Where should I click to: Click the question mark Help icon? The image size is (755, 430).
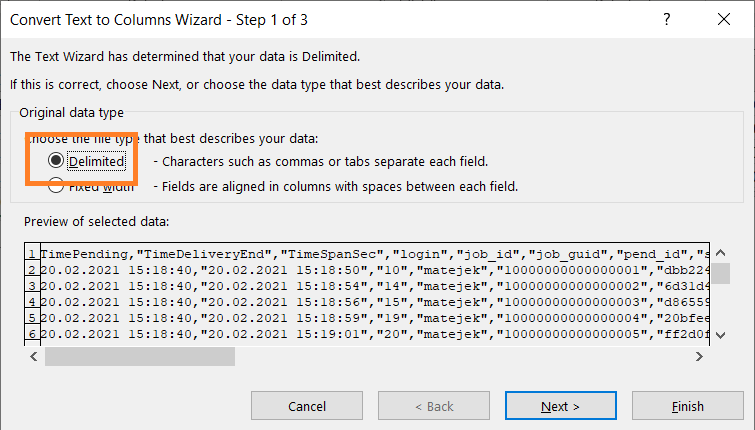667,19
